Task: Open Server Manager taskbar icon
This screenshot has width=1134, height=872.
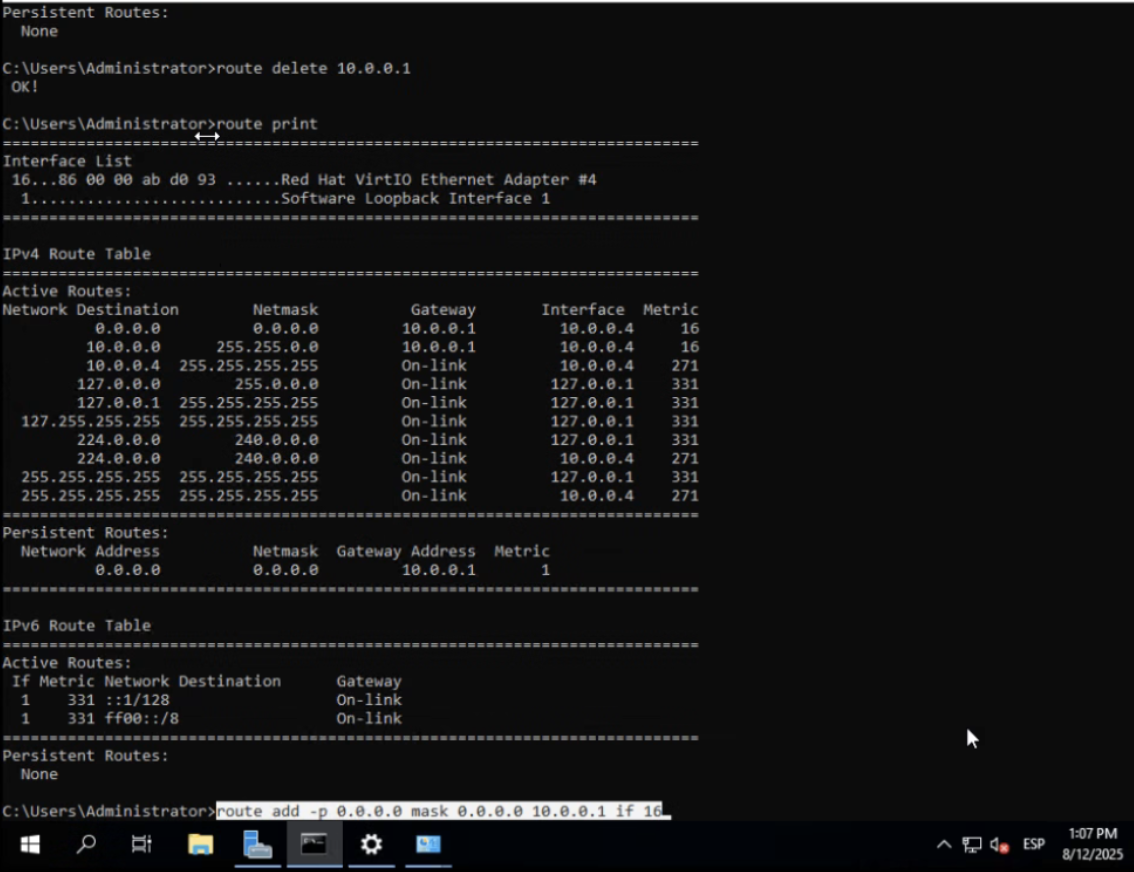Action: pyautogui.click(x=257, y=844)
